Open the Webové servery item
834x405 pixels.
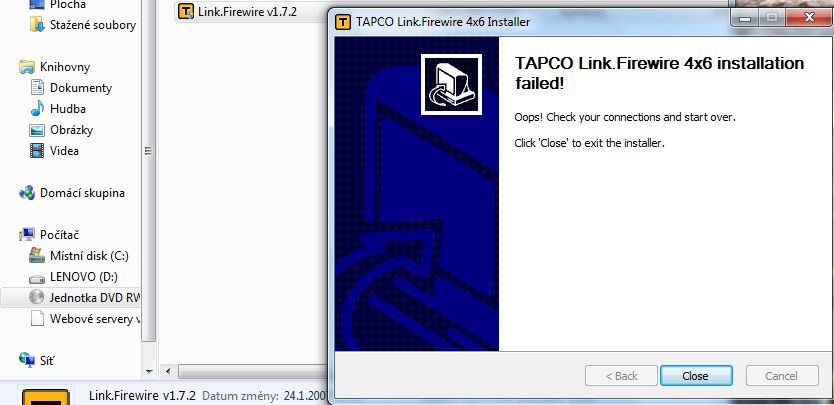pos(85,319)
